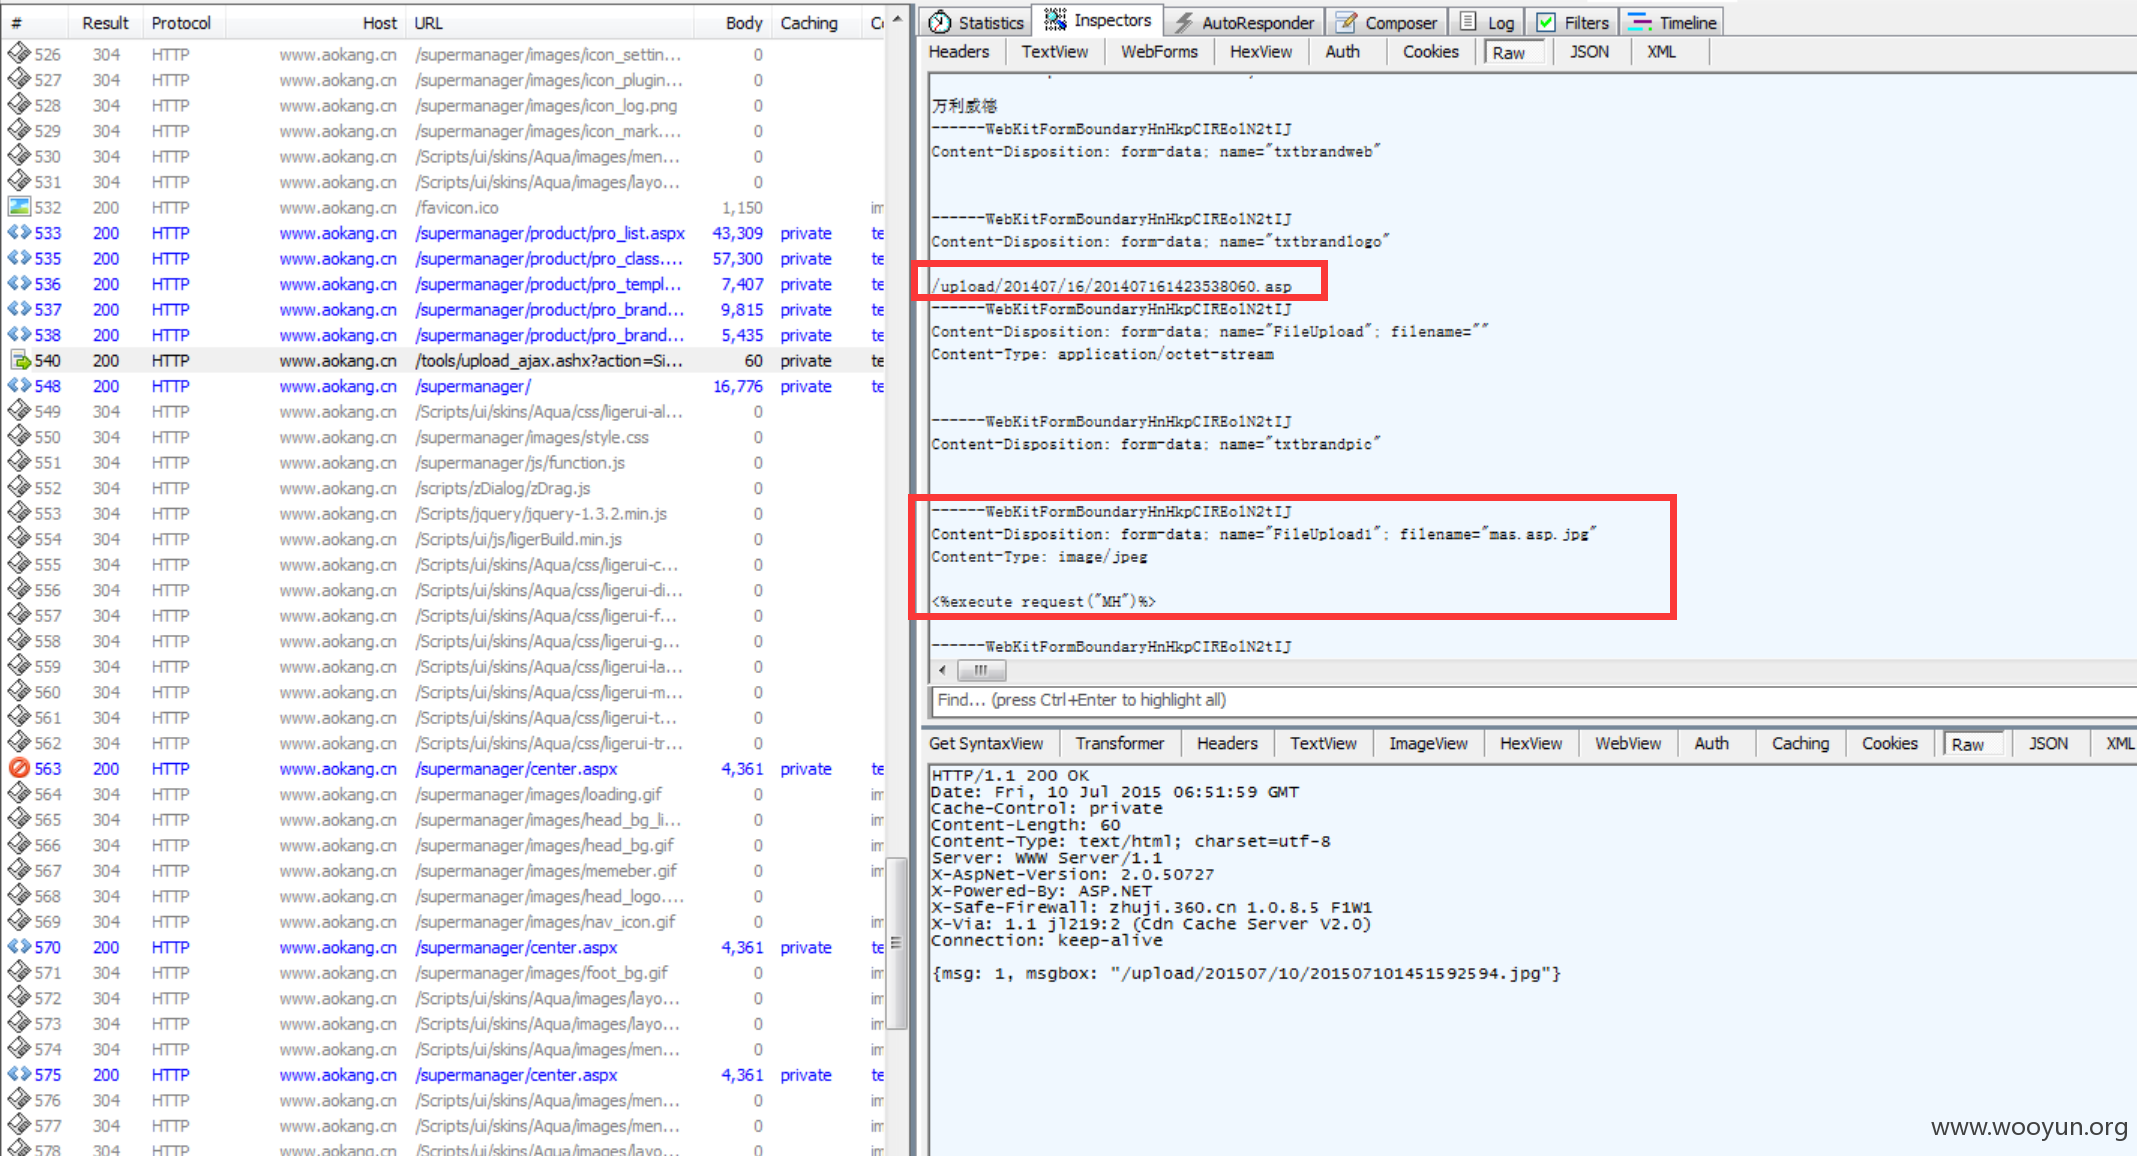2137x1156 pixels.
Task: Open response Caching tab
Action: pos(1800,743)
